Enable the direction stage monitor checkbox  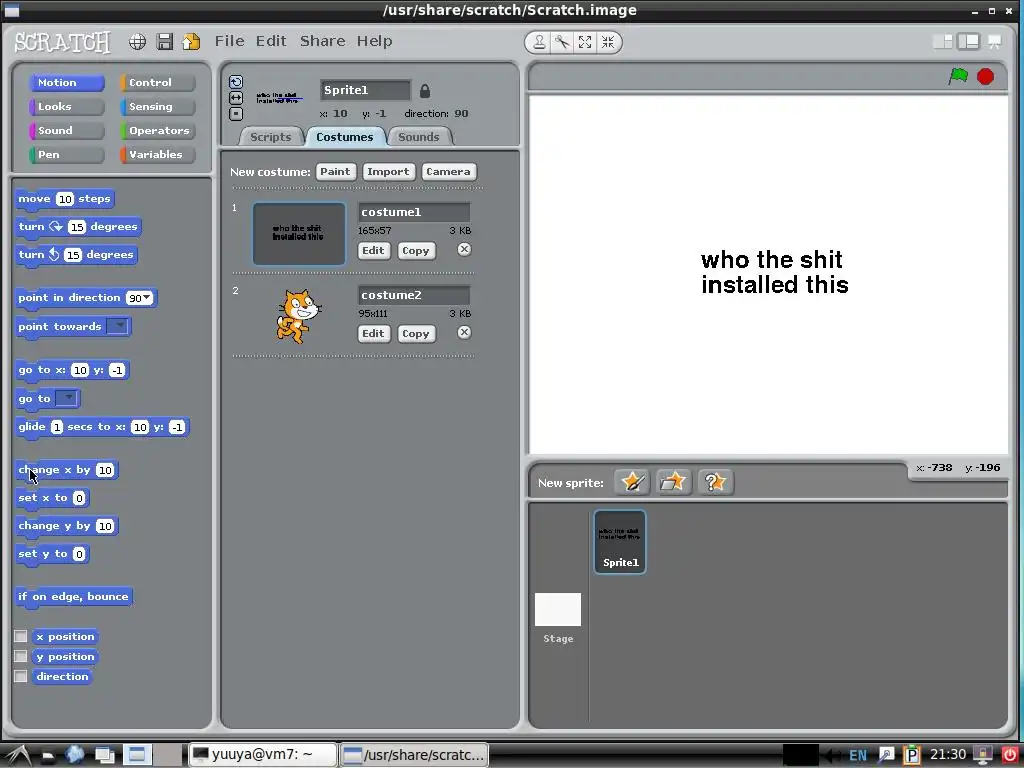click(21, 677)
